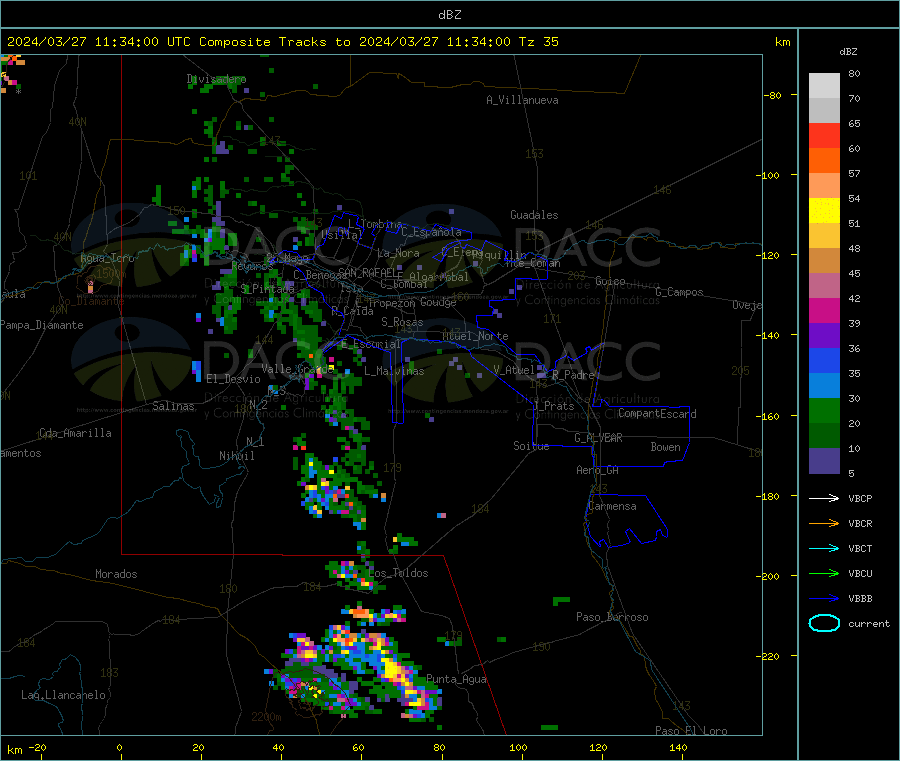Pick the bright green 20-30 dBZ swatch
Image resolution: width=900 pixels, height=761 pixels.
[x=824, y=411]
